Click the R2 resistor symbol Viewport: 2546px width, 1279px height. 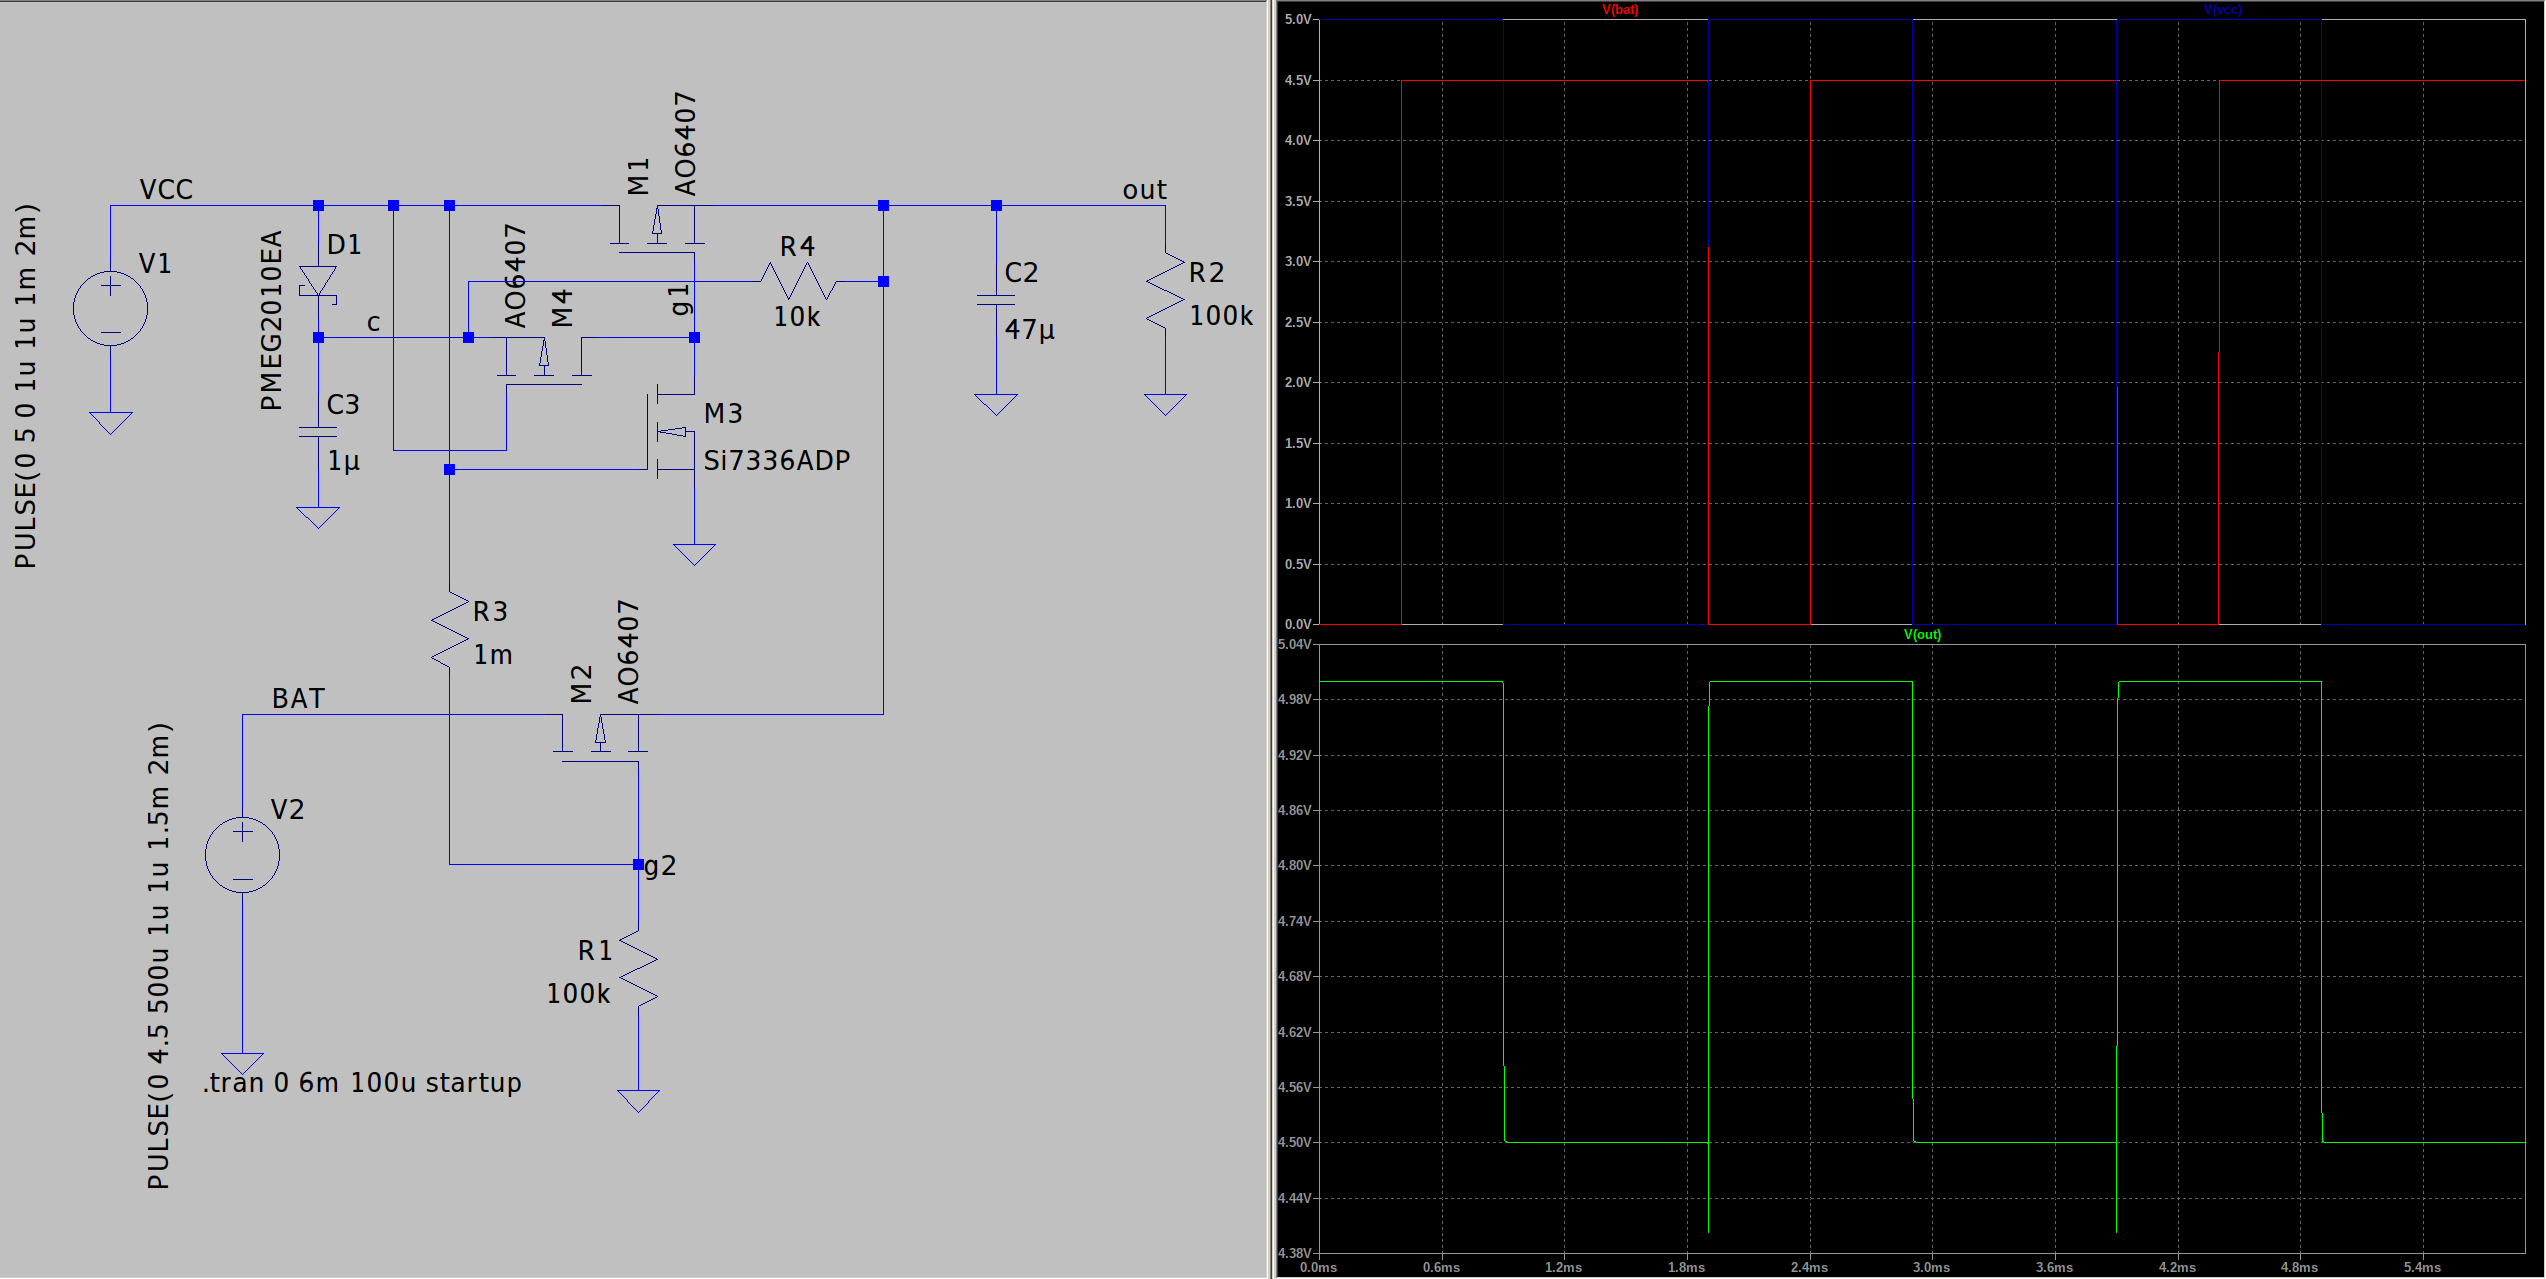(x=1165, y=290)
